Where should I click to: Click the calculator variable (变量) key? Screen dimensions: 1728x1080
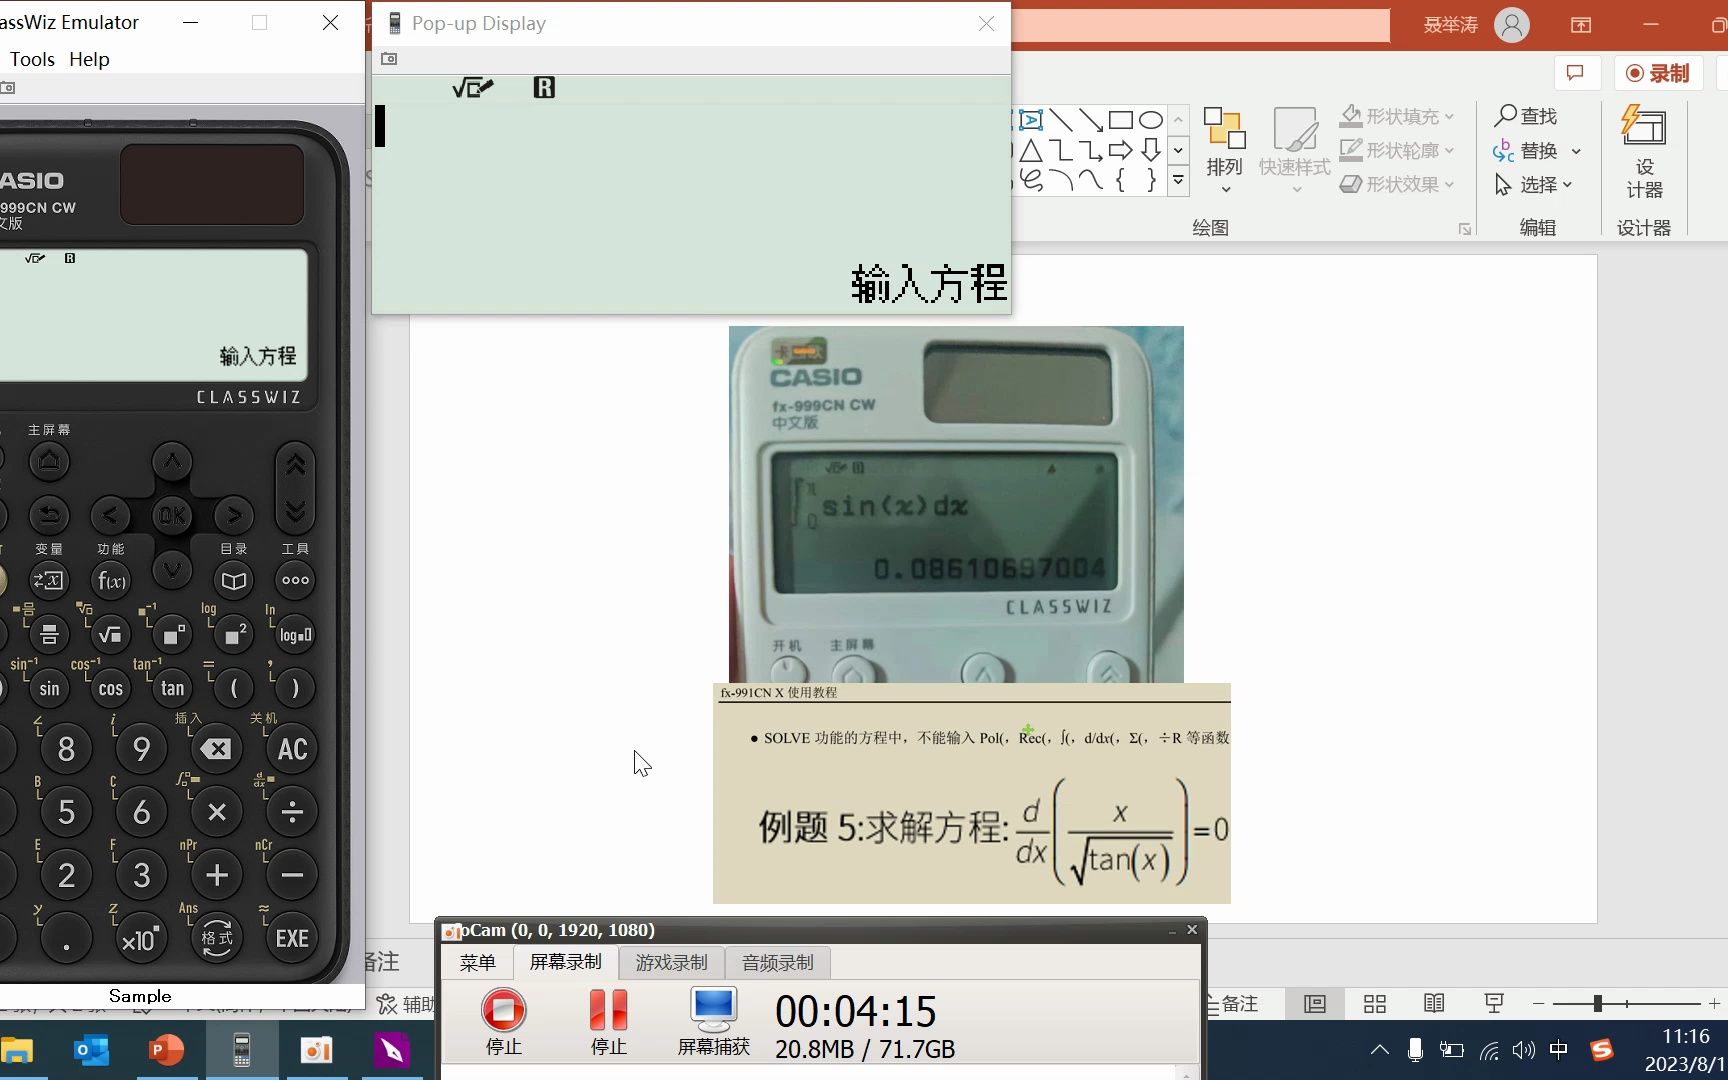(49, 580)
